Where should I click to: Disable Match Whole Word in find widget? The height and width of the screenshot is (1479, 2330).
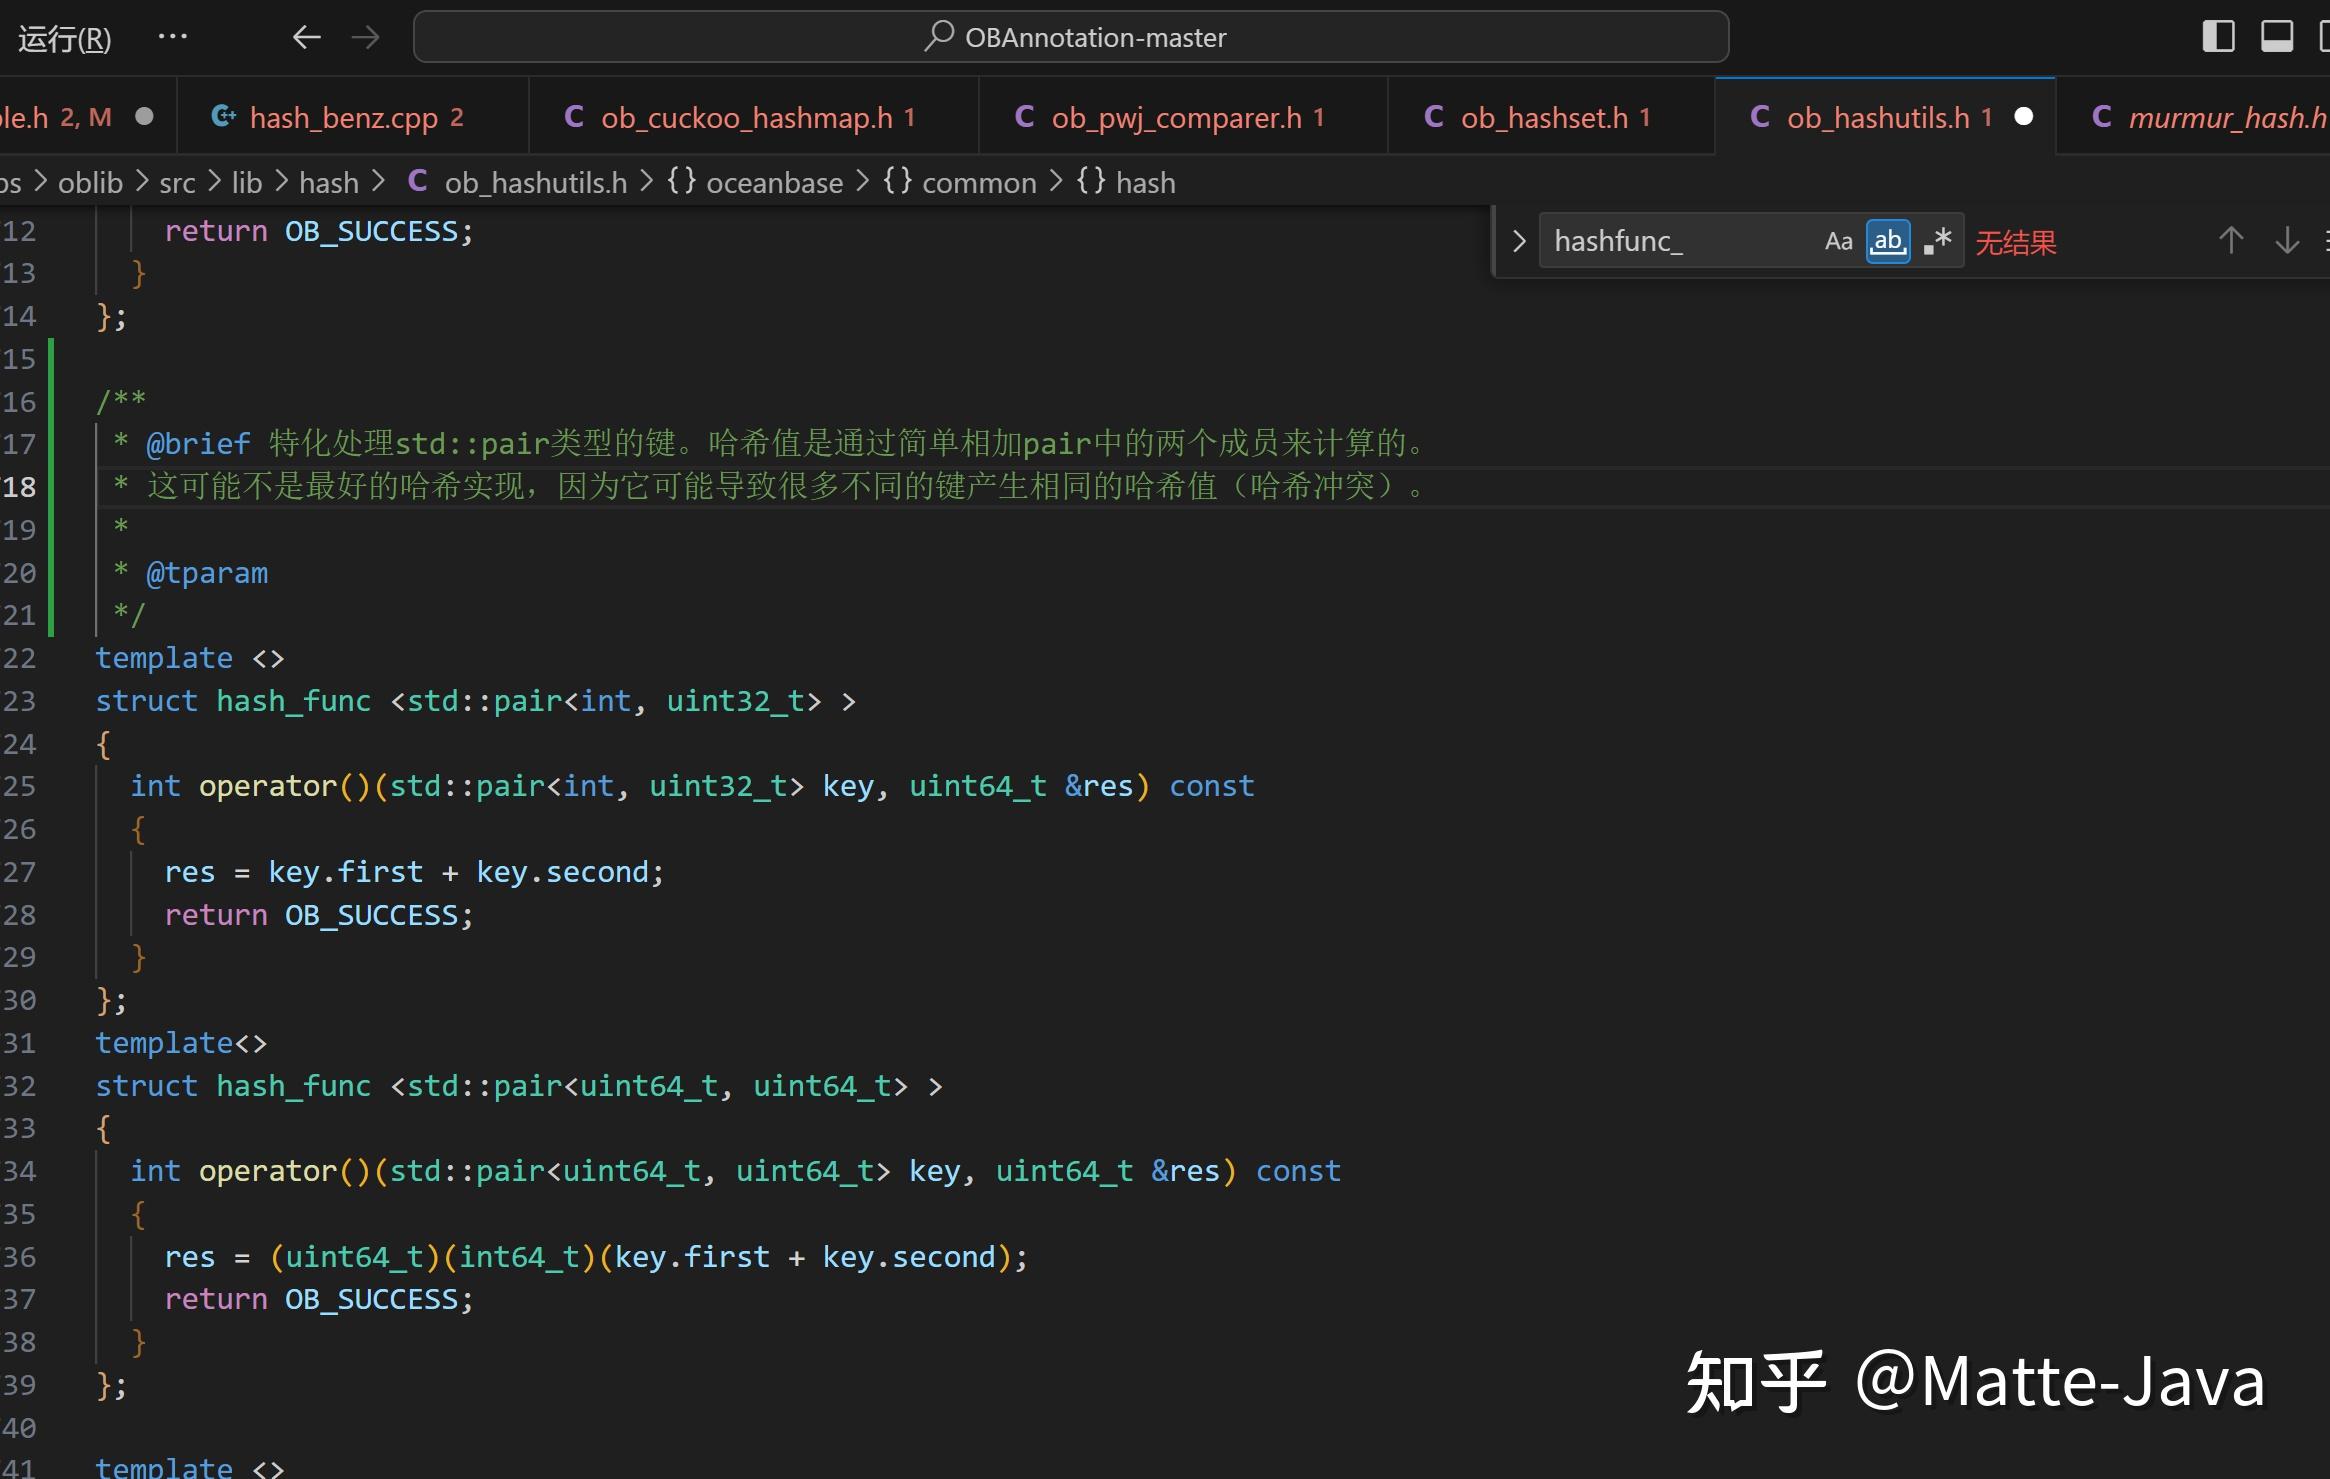click(1888, 241)
